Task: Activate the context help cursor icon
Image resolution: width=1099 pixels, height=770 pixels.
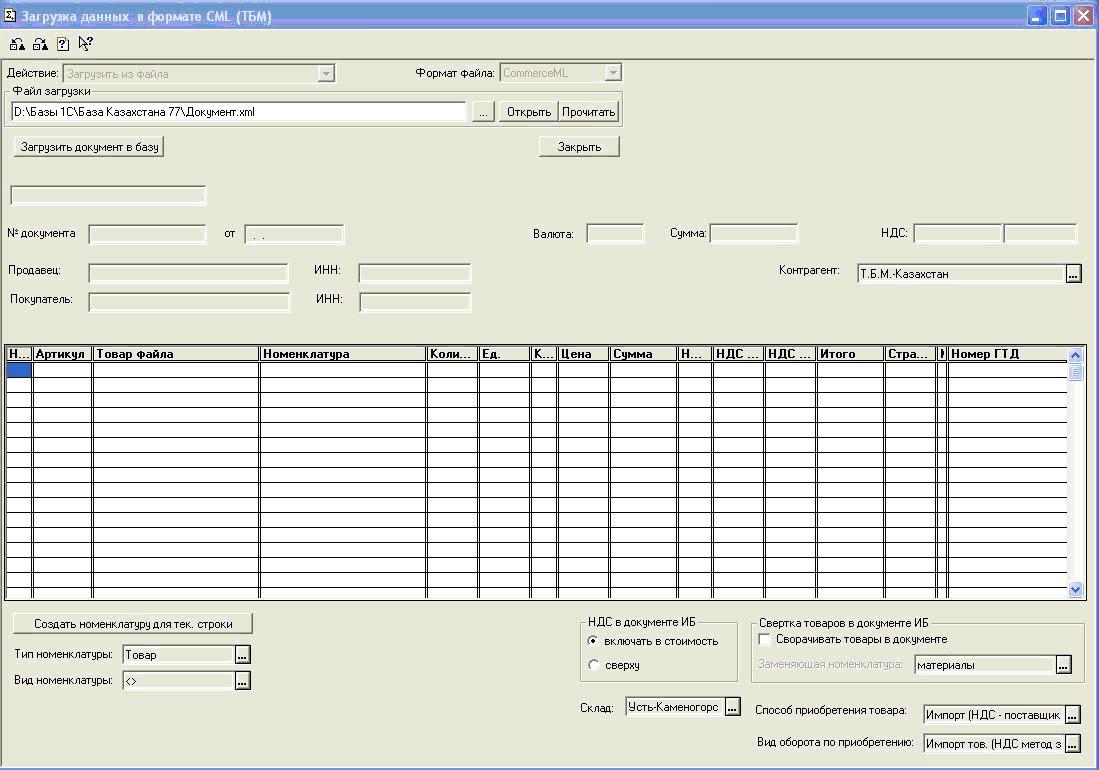Action: (x=86, y=44)
